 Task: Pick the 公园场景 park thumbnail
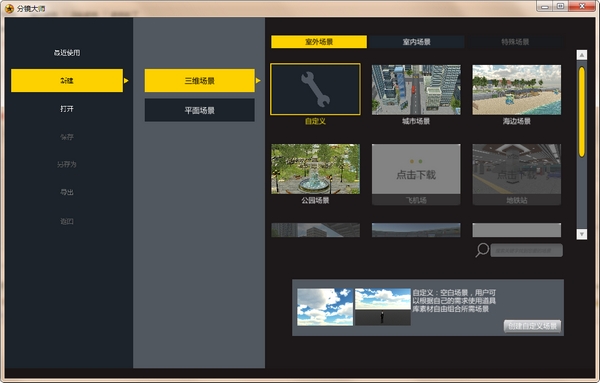315,169
